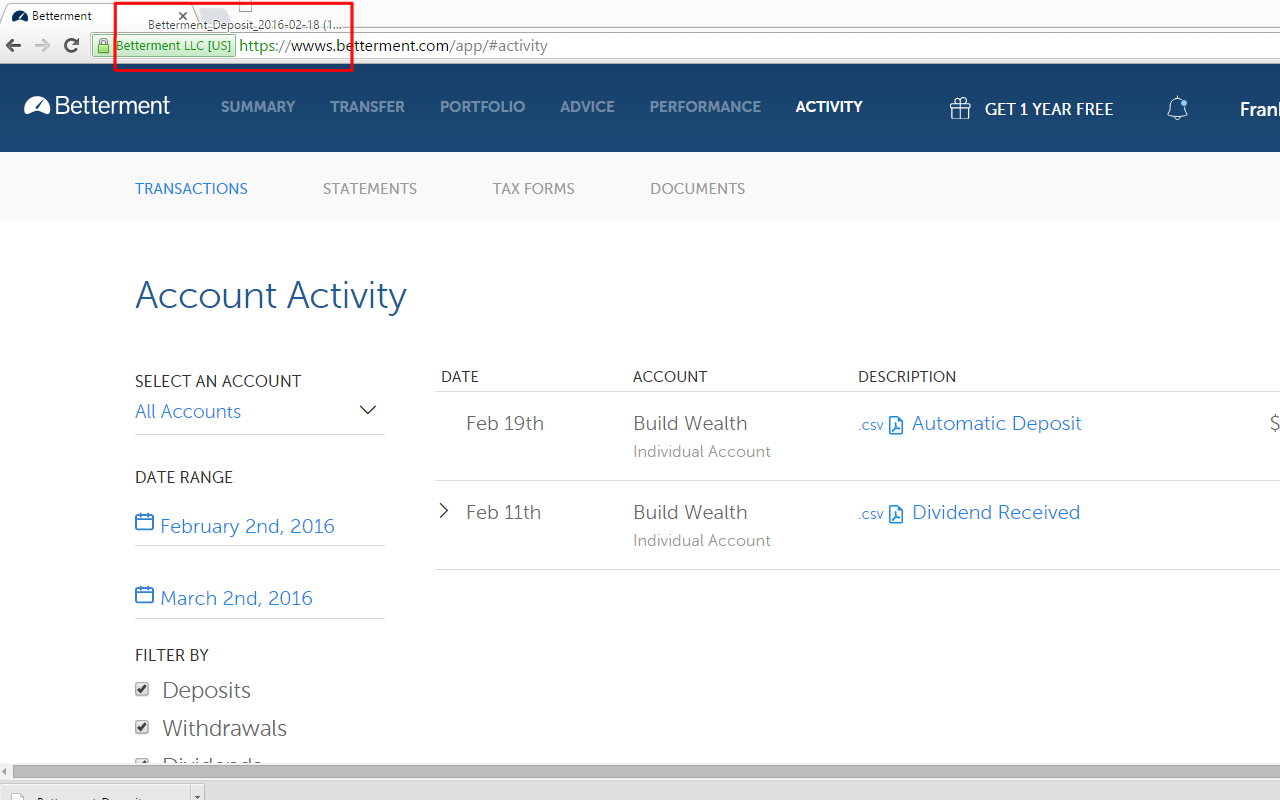
Task: Click Build Wealth in the Feb 11th row
Action: coord(690,512)
